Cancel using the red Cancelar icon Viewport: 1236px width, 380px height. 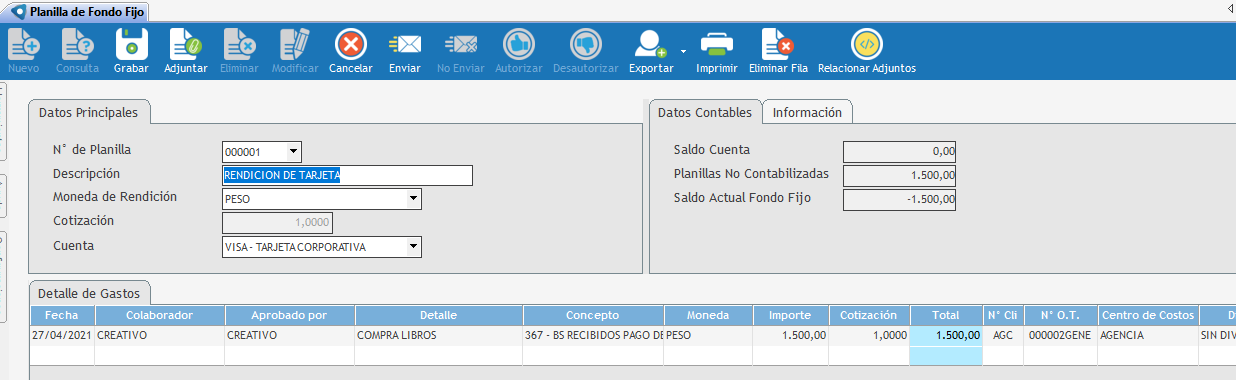351,45
